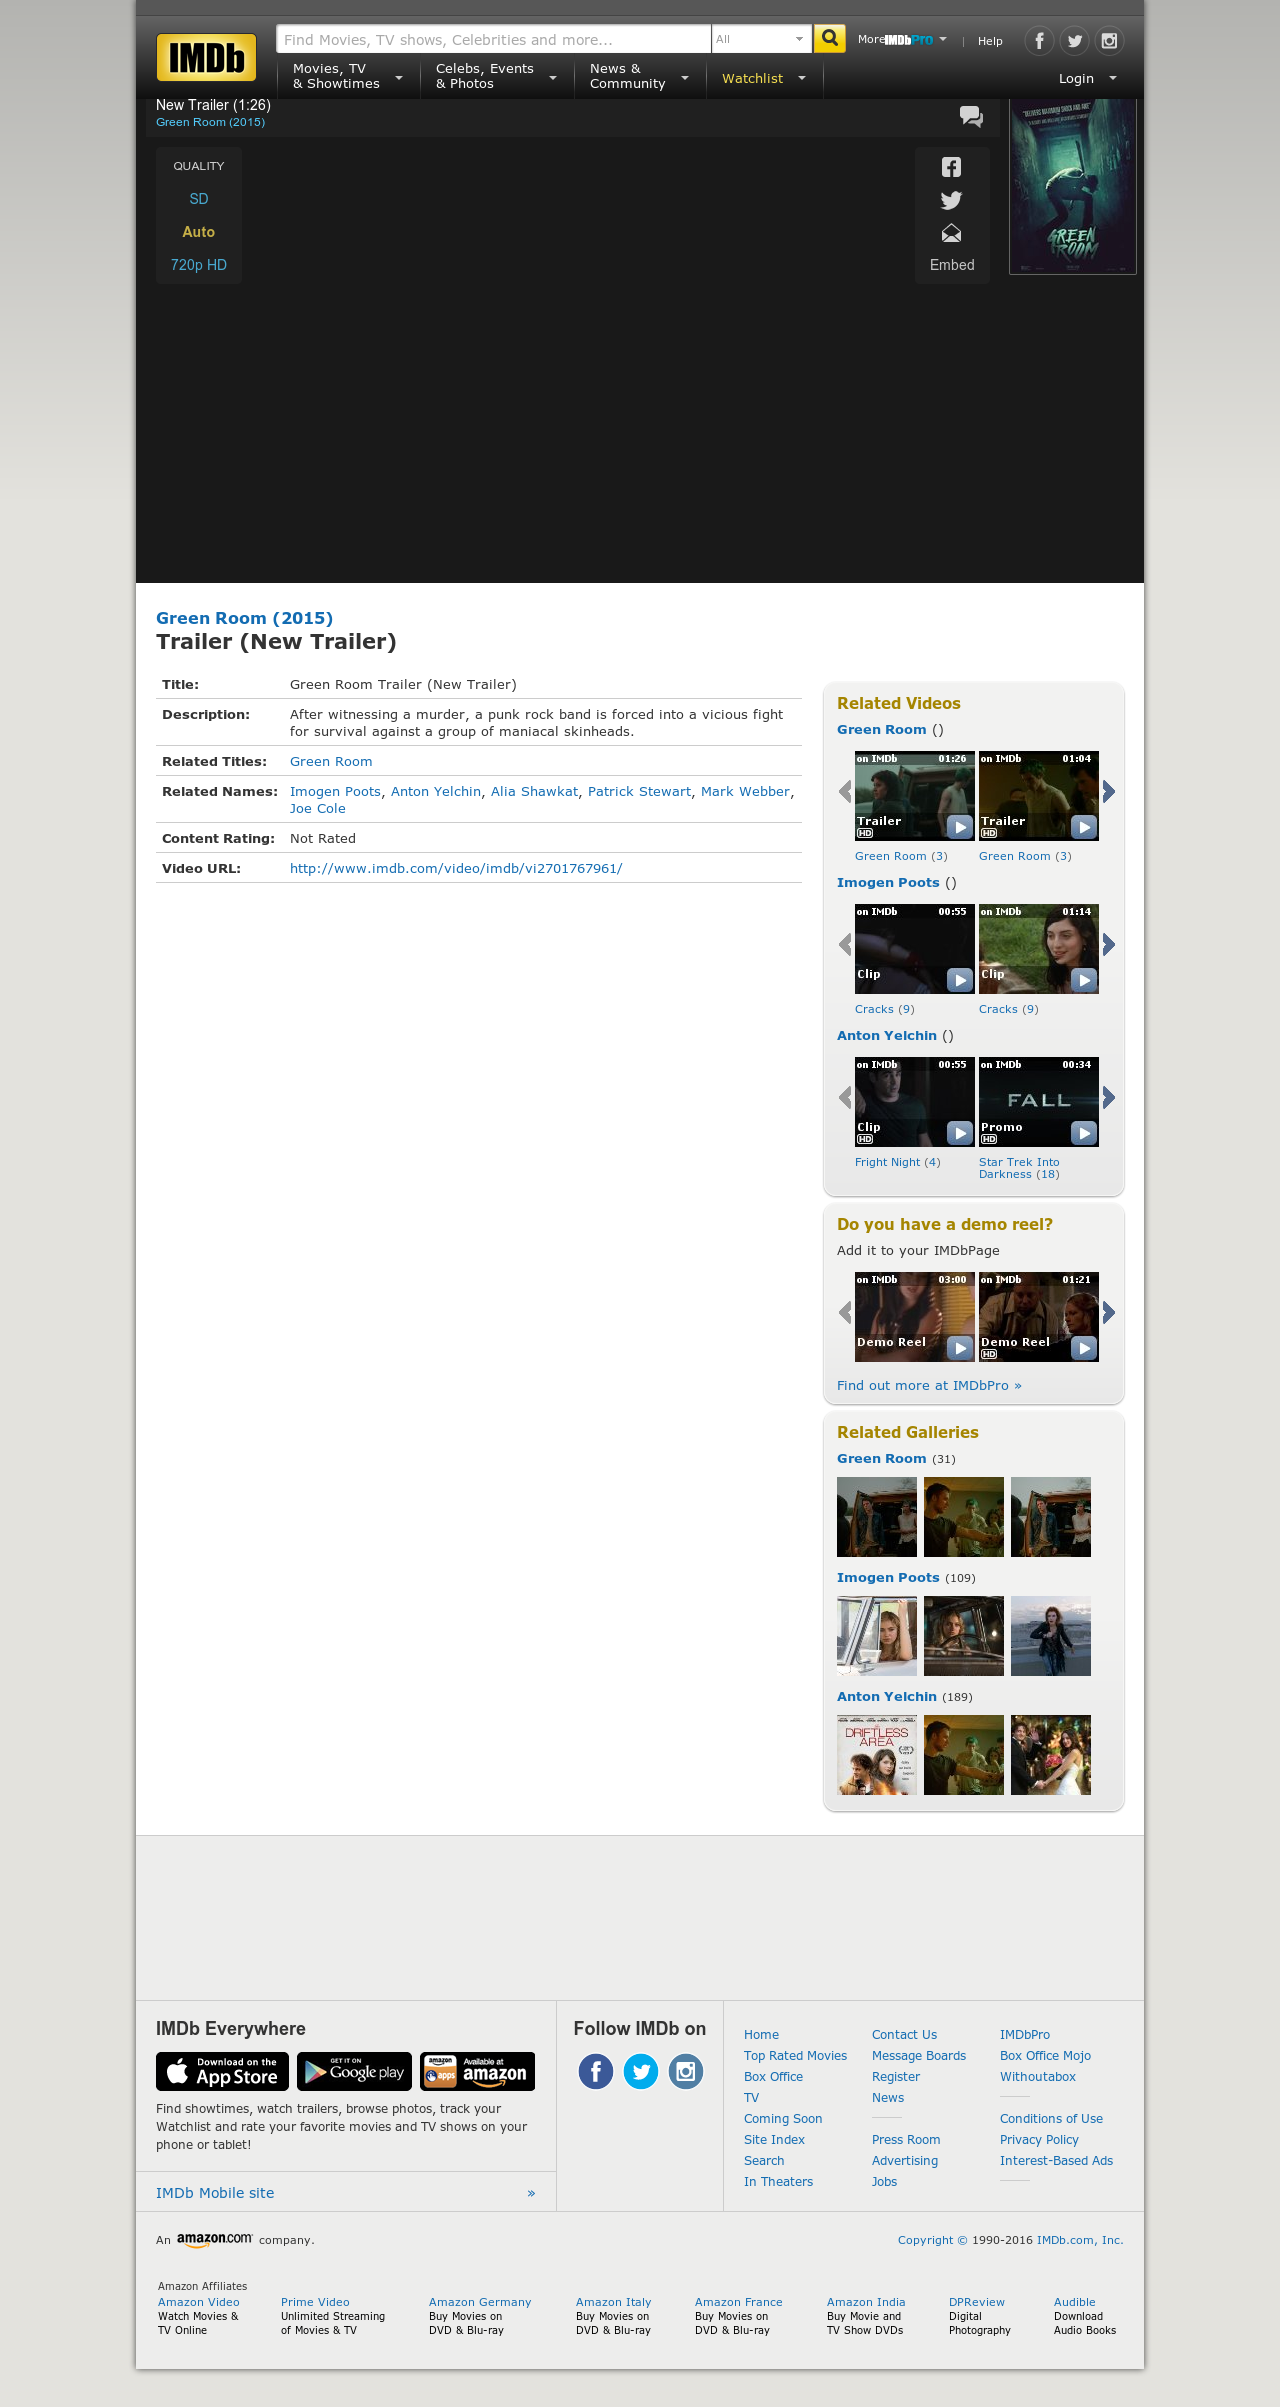Show next Green Room related videos
1280x2407 pixels.
pyautogui.click(x=1108, y=792)
